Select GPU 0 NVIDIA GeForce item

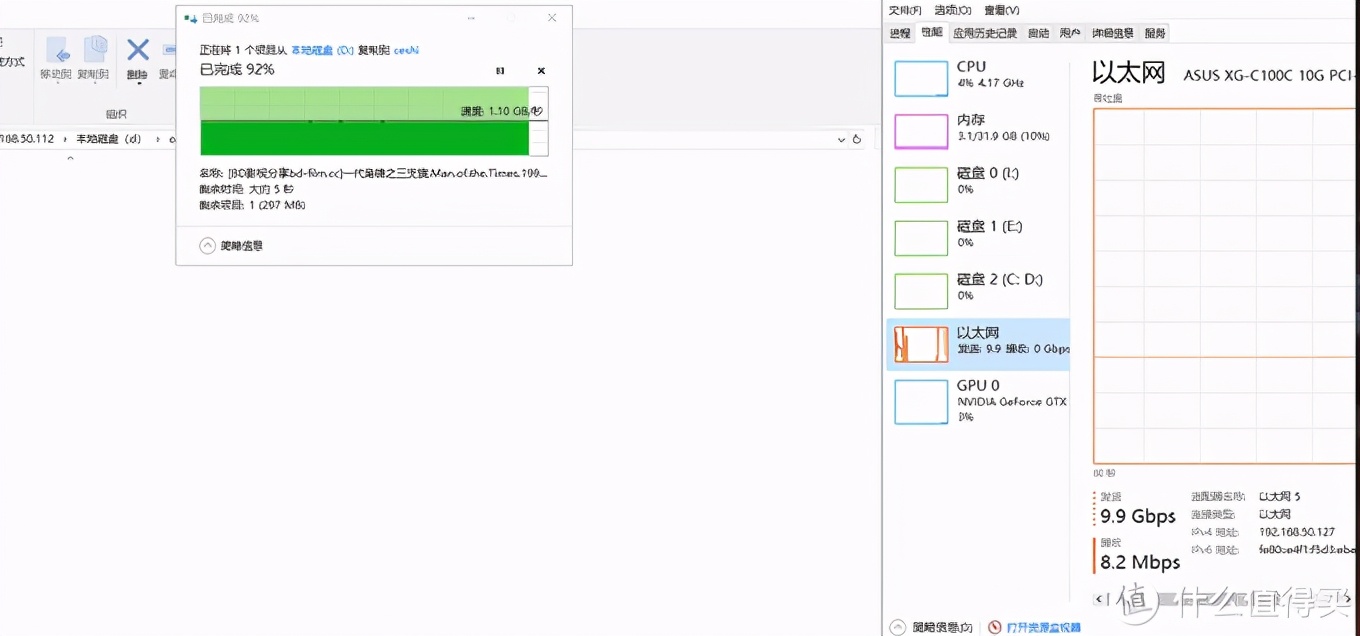(978, 400)
